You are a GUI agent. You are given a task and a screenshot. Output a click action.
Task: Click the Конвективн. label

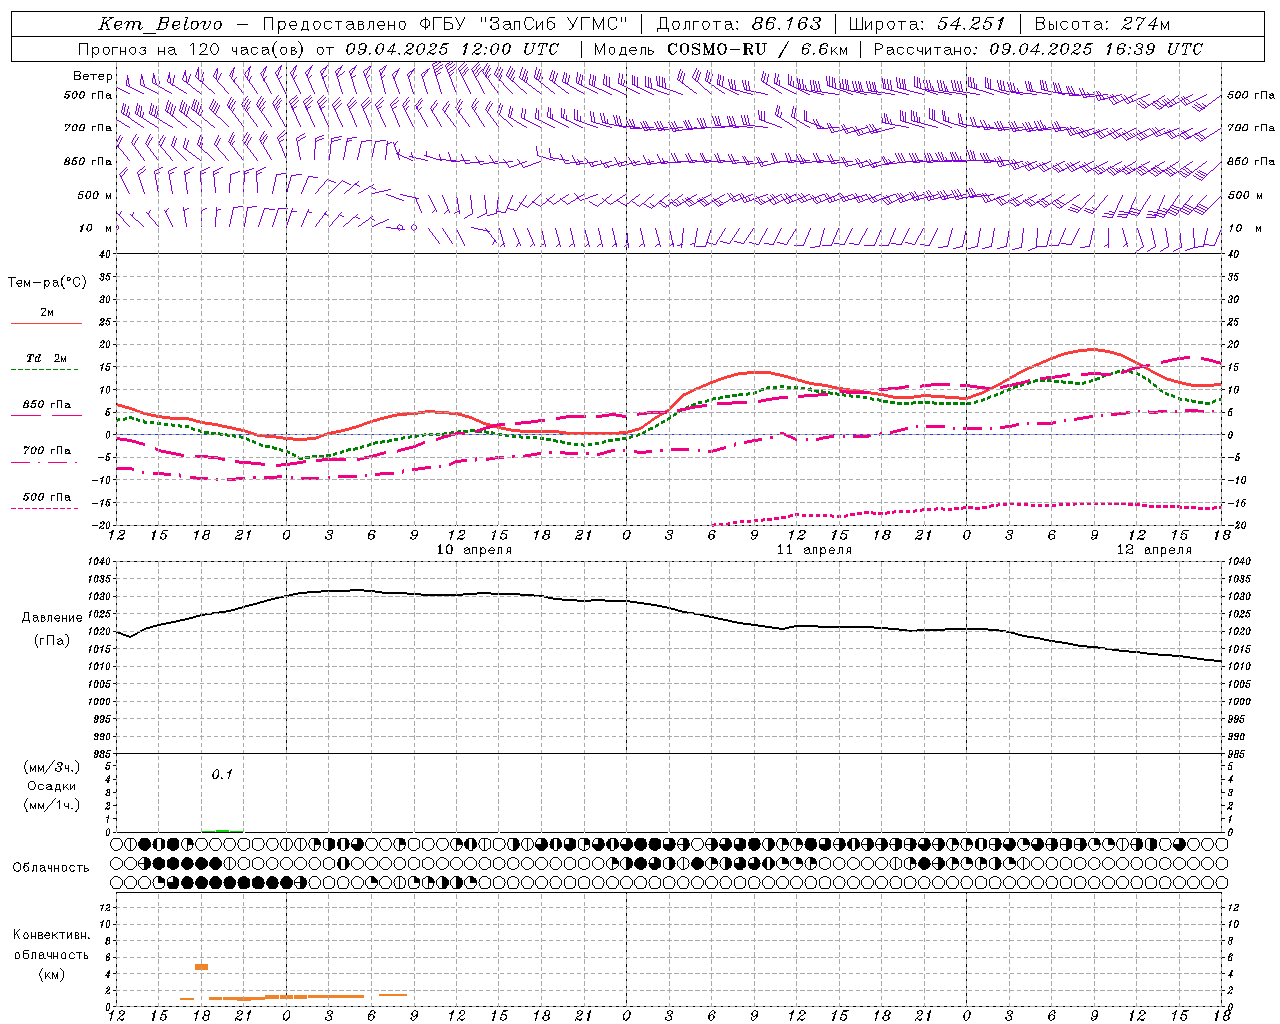(51, 935)
